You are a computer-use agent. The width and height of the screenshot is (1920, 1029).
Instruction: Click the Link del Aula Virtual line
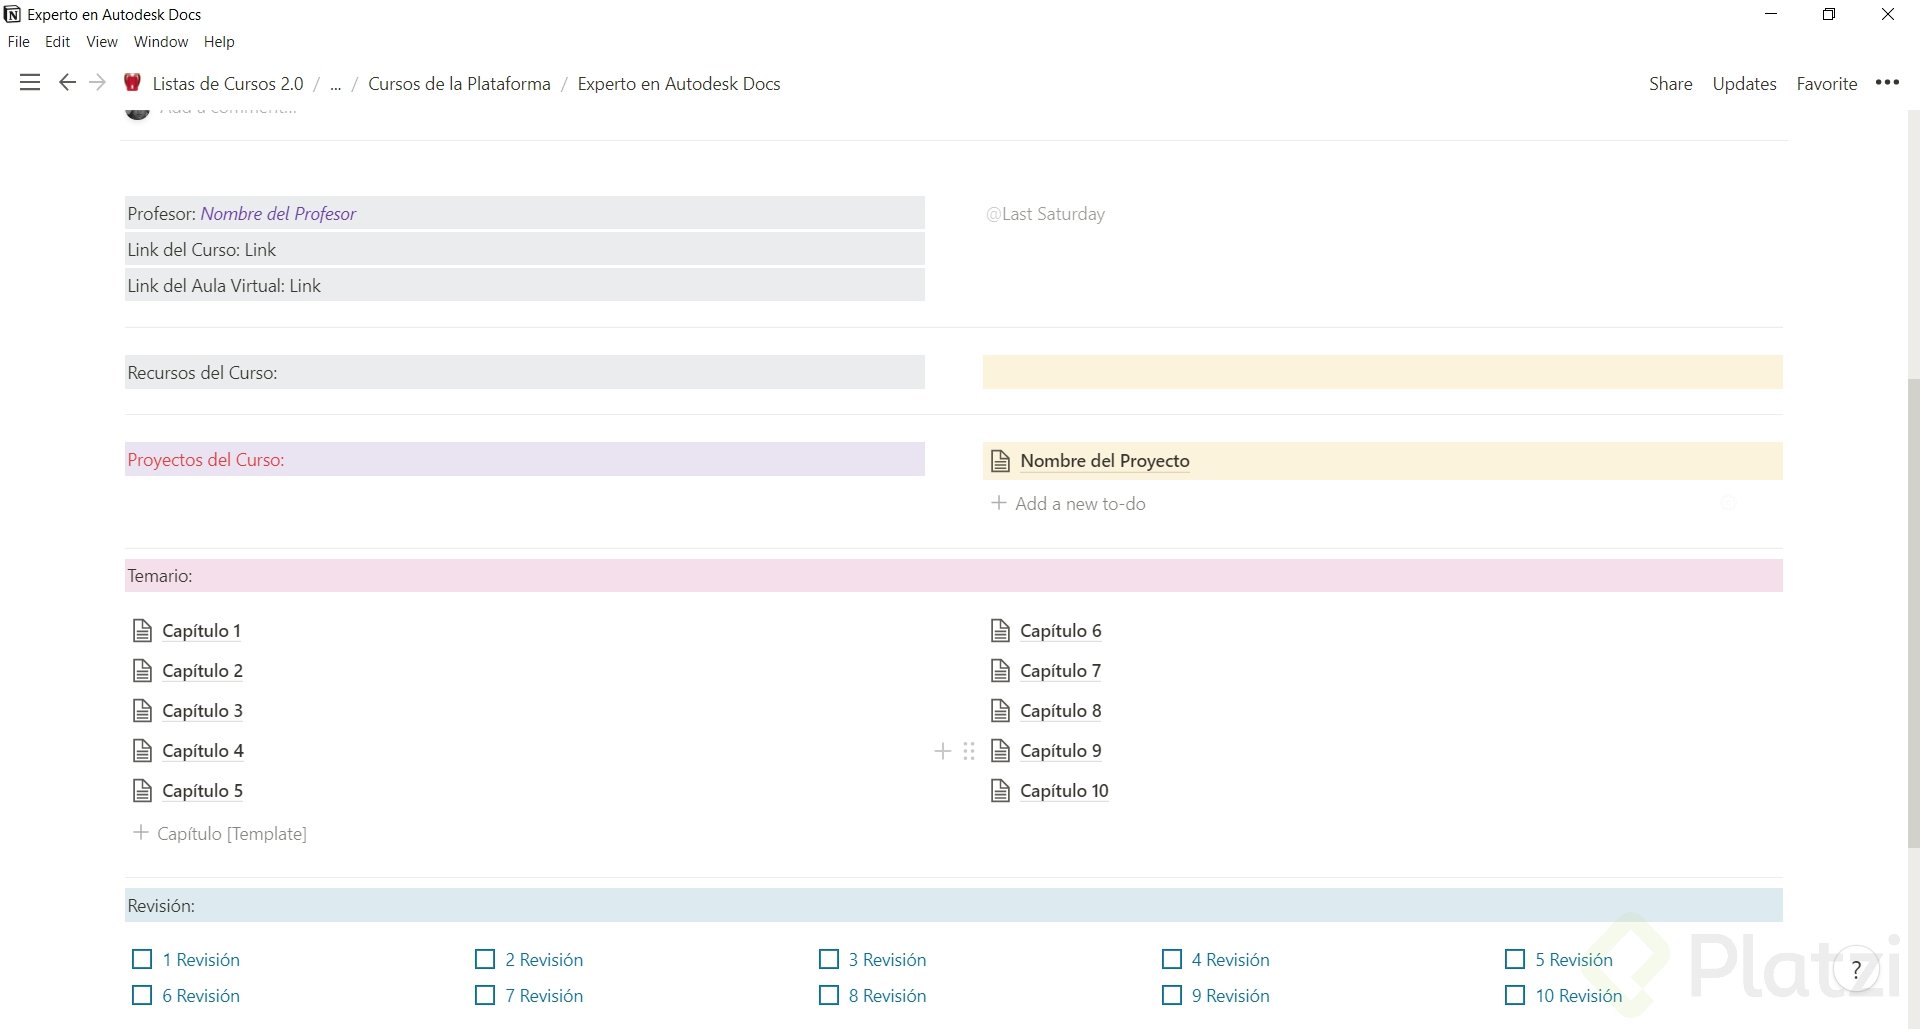524,285
